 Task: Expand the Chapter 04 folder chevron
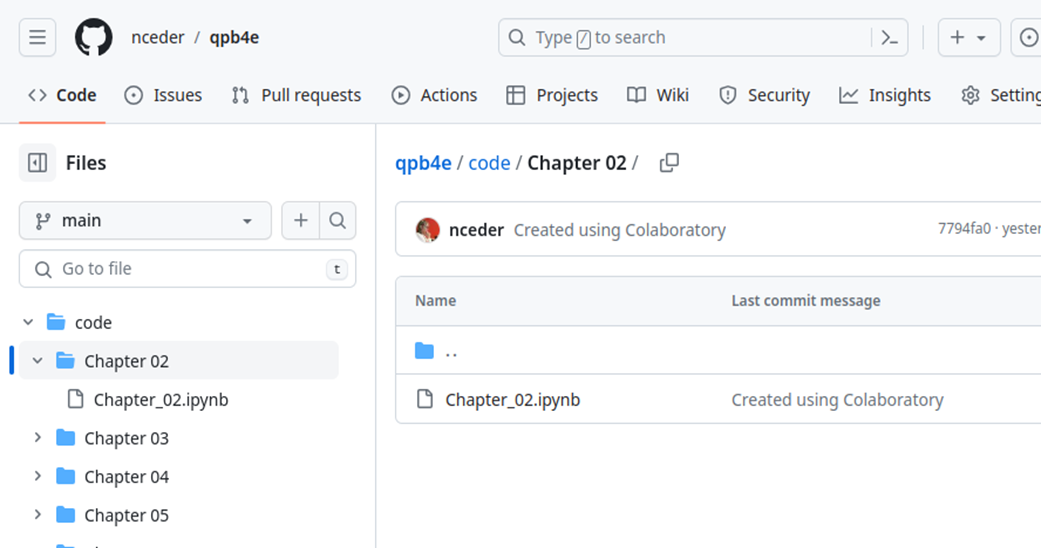click(x=38, y=477)
